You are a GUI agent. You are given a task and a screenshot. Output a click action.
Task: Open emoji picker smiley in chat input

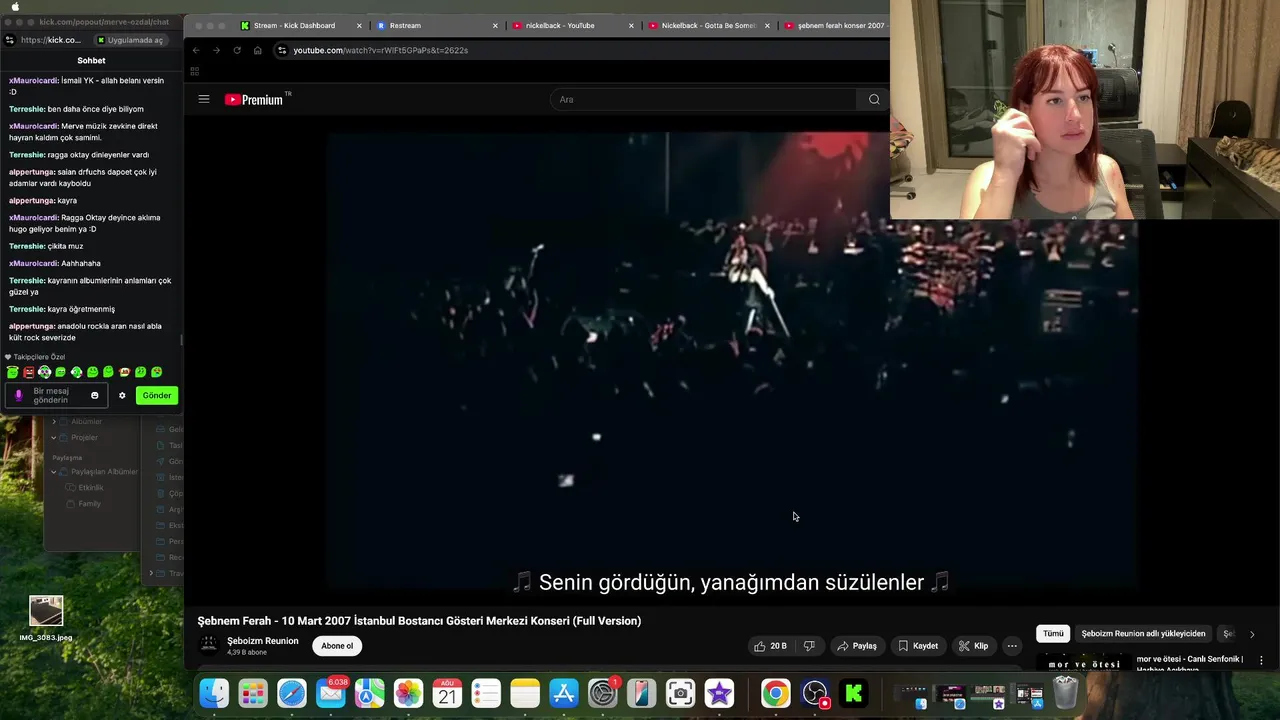(x=95, y=395)
